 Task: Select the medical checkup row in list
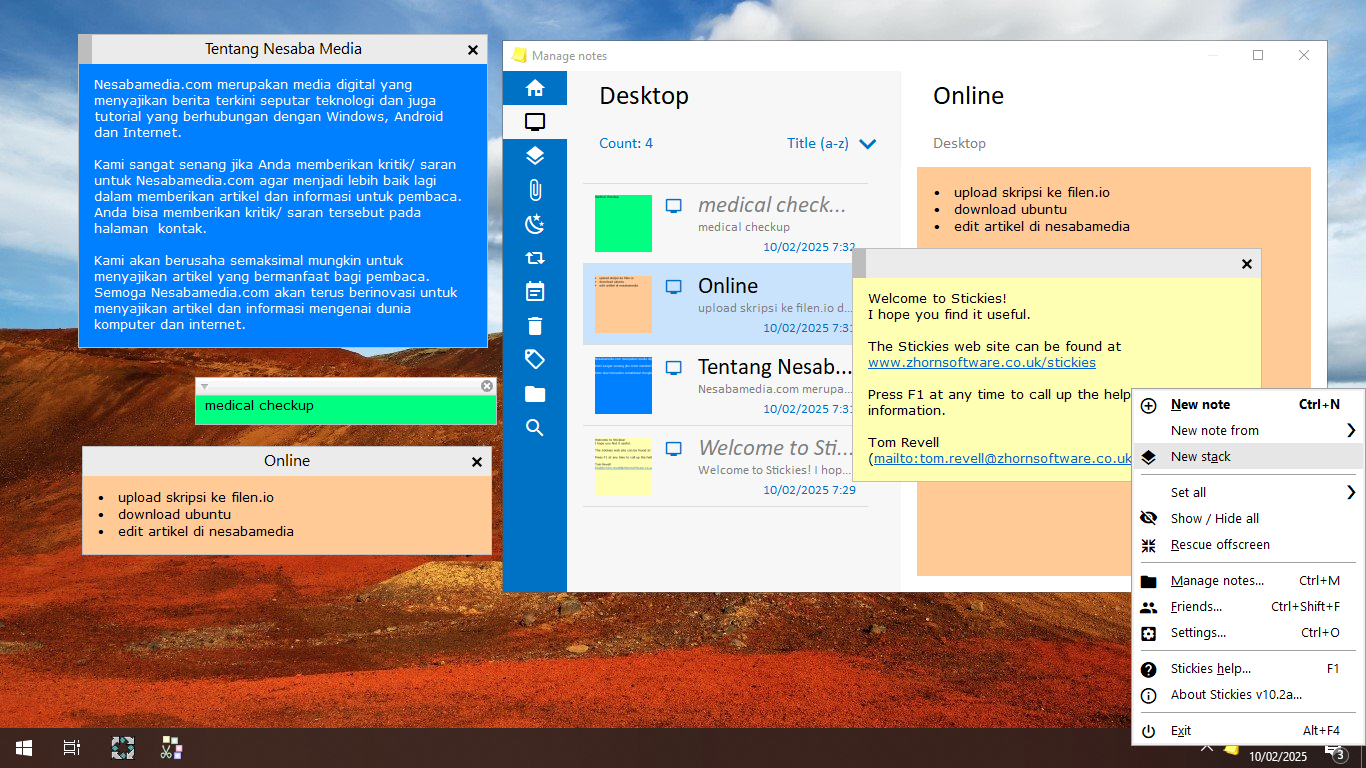click(x=725, y=223)
